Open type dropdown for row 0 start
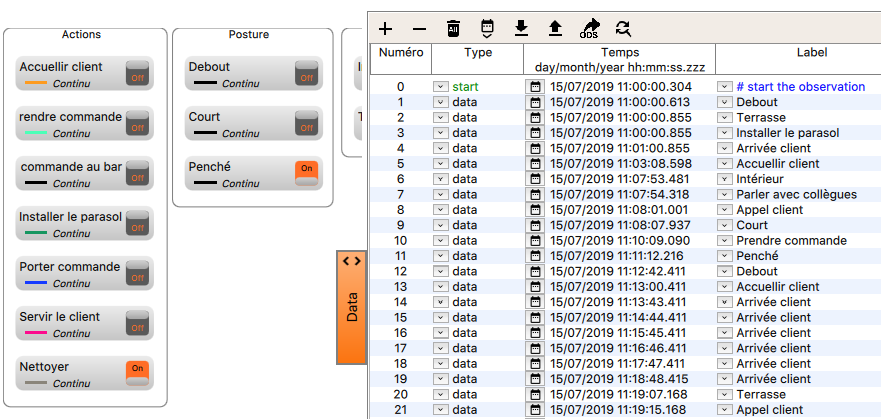 [x=440, y=87]
